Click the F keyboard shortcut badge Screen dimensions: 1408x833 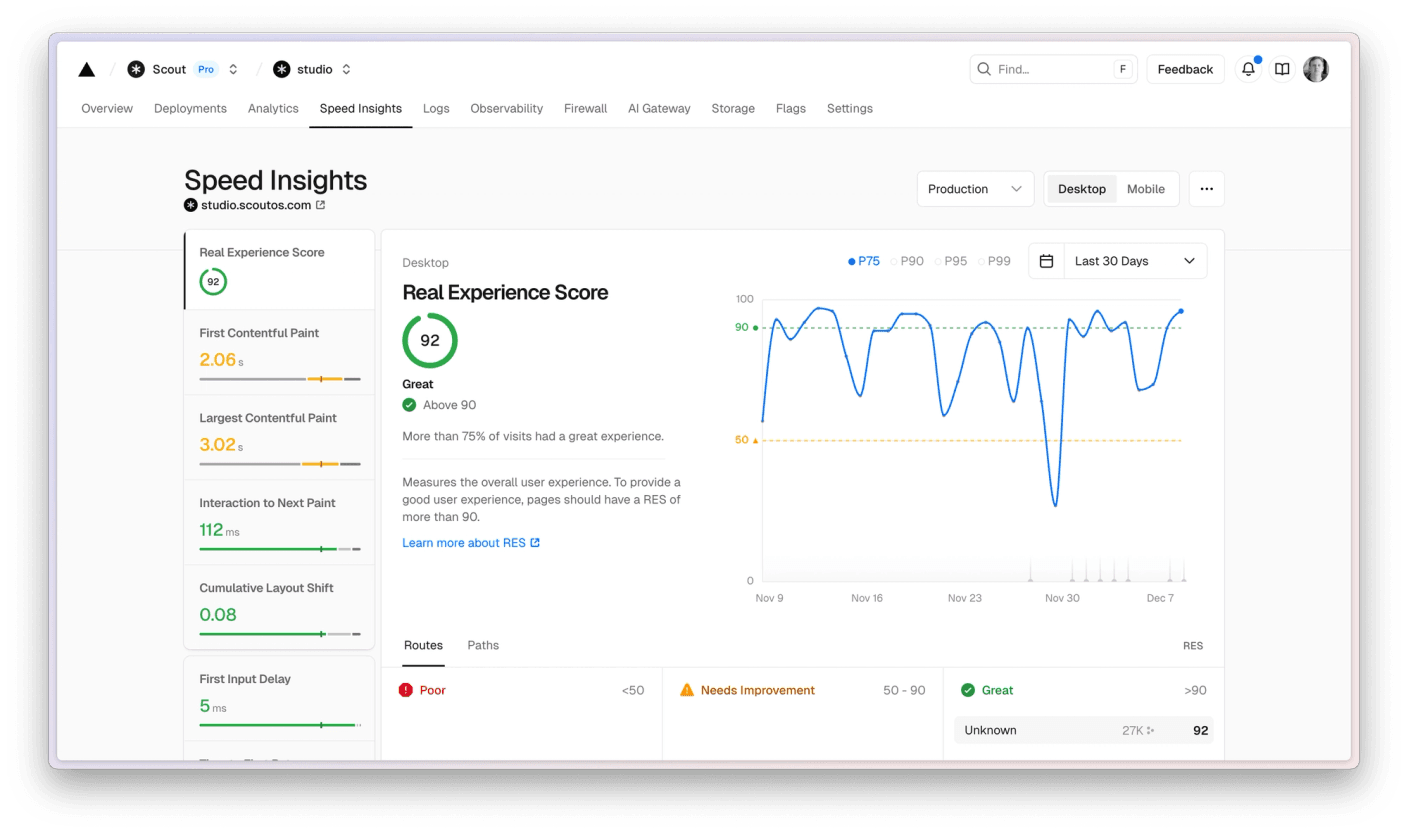1123,69
